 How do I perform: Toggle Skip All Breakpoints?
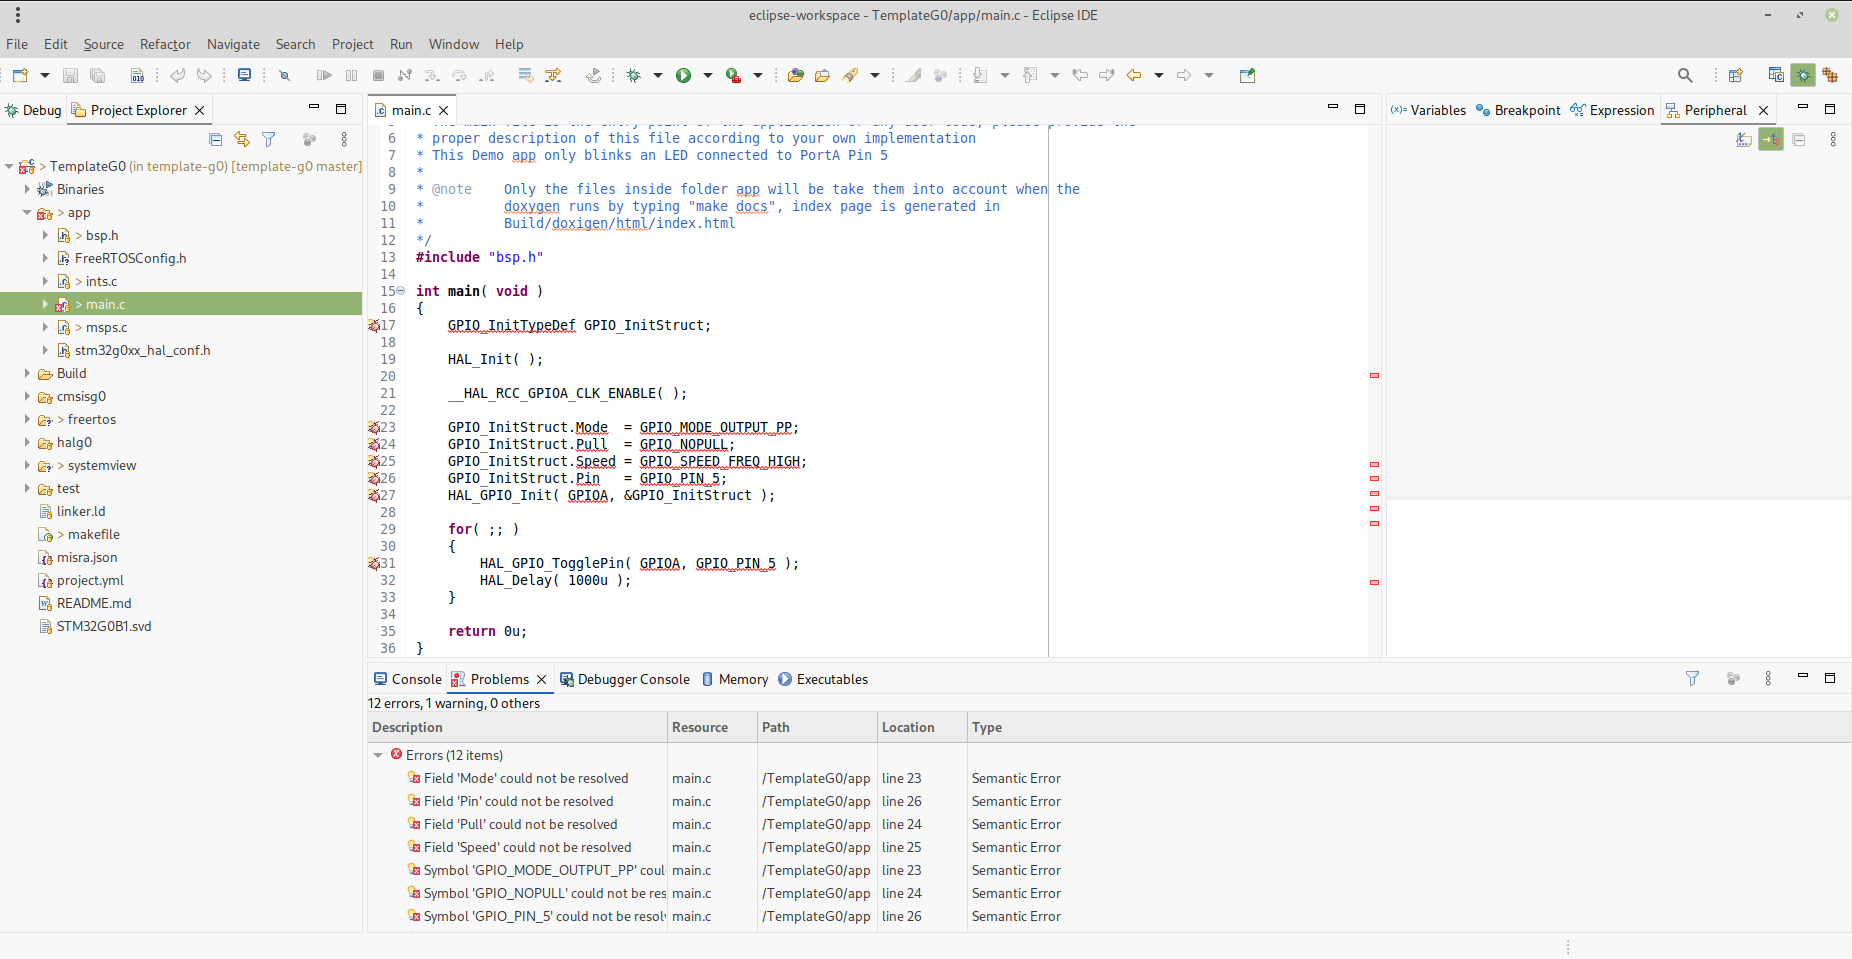click(284, 76)
